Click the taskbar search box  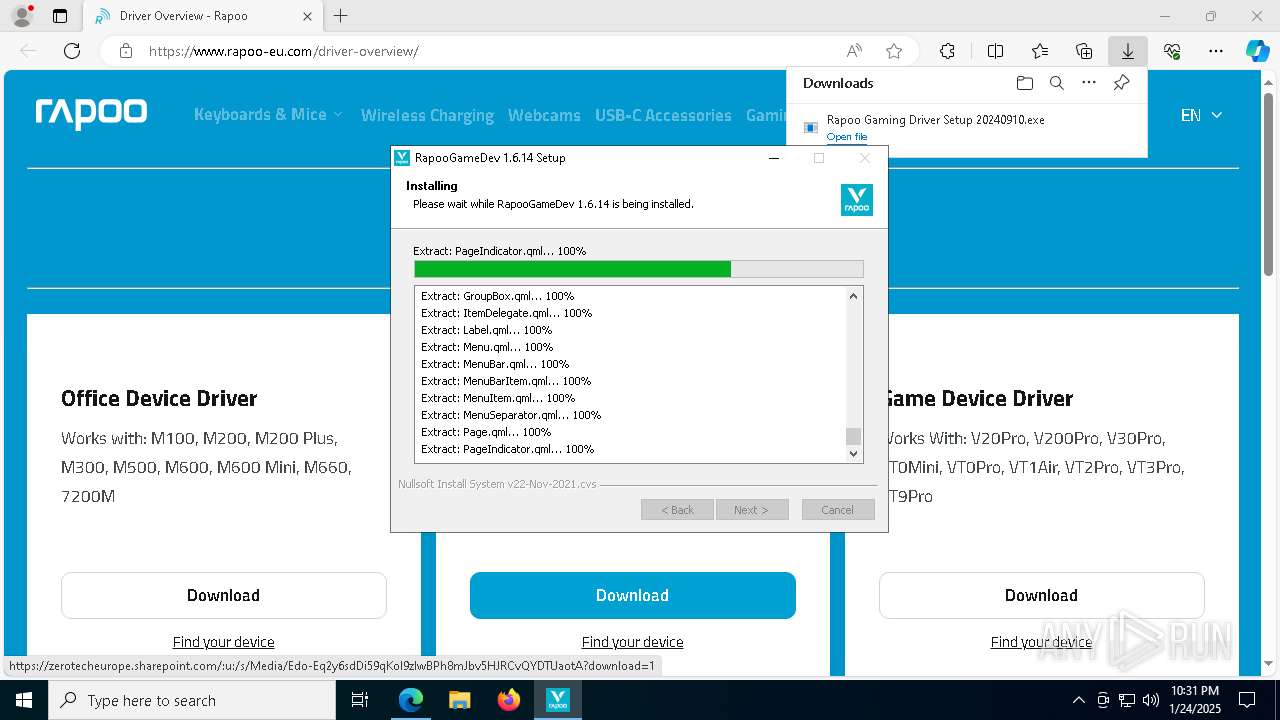(191, 700)
